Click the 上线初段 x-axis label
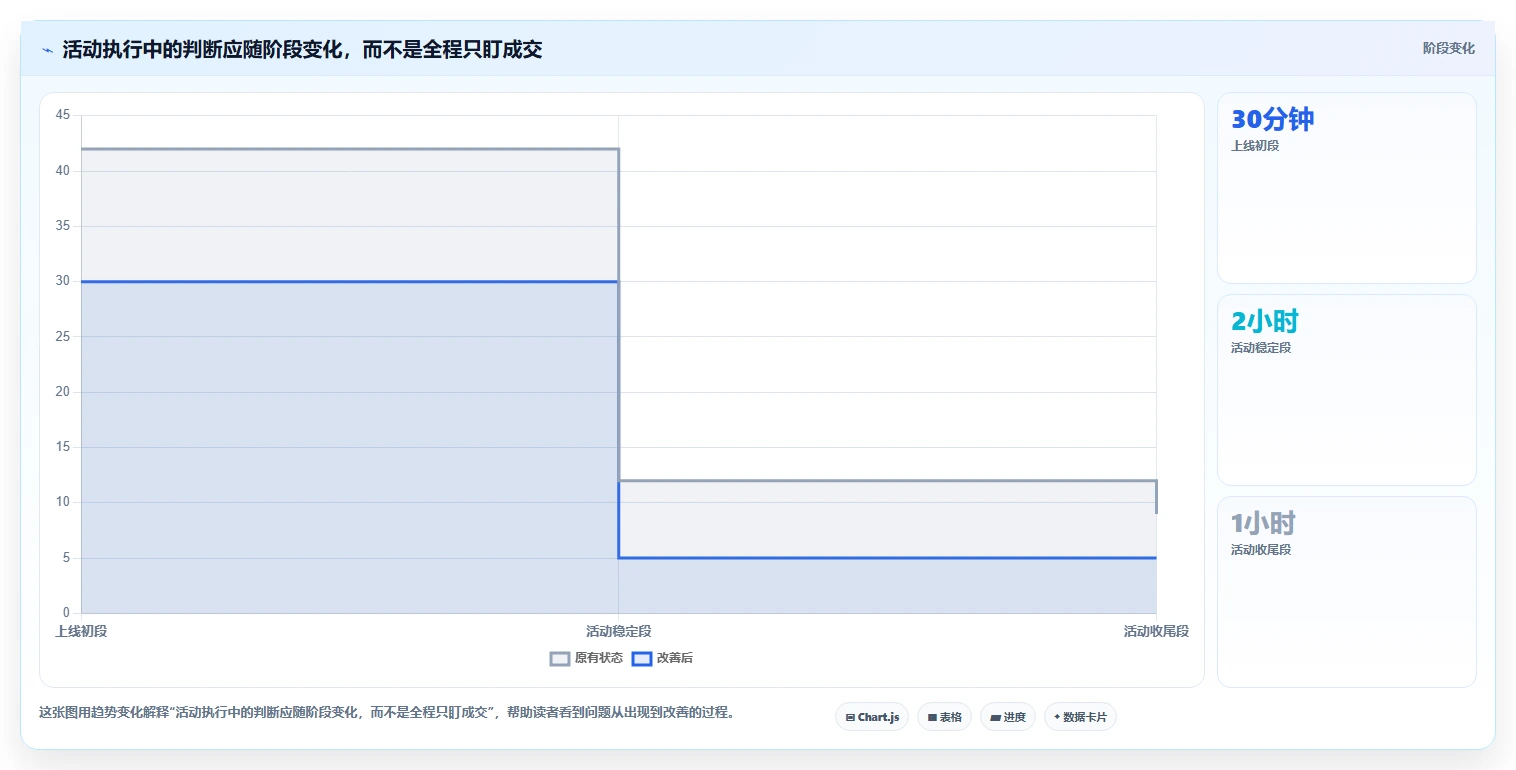The height and width of the screenshot is (770, 1516). [x=81, y=631]
